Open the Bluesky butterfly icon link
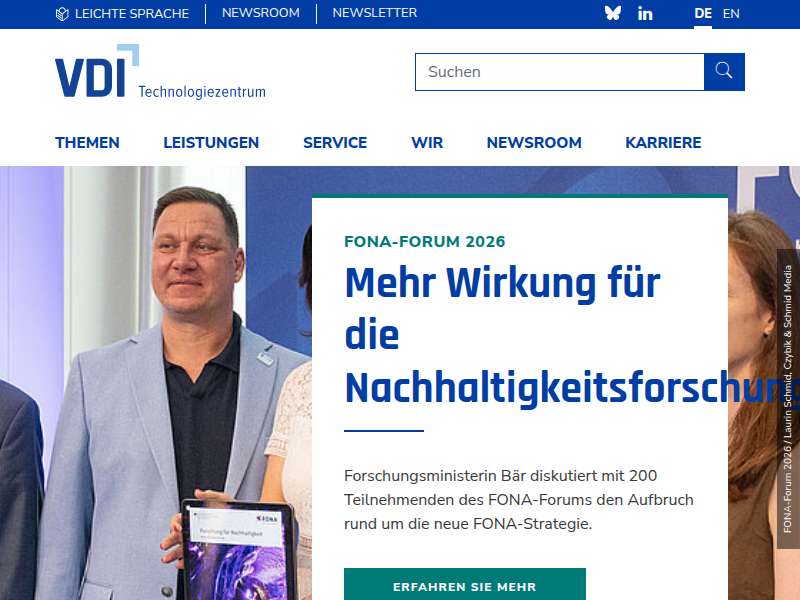The image size is (800, 600). click(613, 13)
